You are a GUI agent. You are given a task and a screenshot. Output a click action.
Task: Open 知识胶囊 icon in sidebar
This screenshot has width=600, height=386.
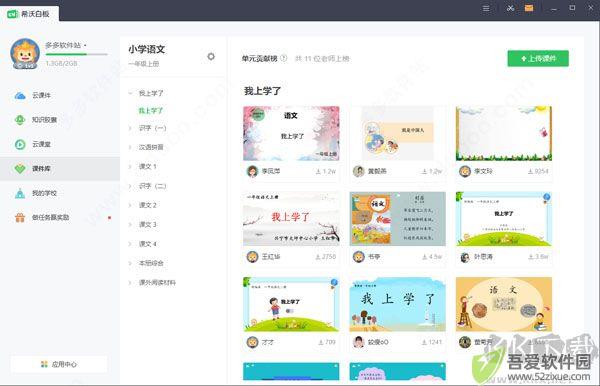[x=20, y=120]
